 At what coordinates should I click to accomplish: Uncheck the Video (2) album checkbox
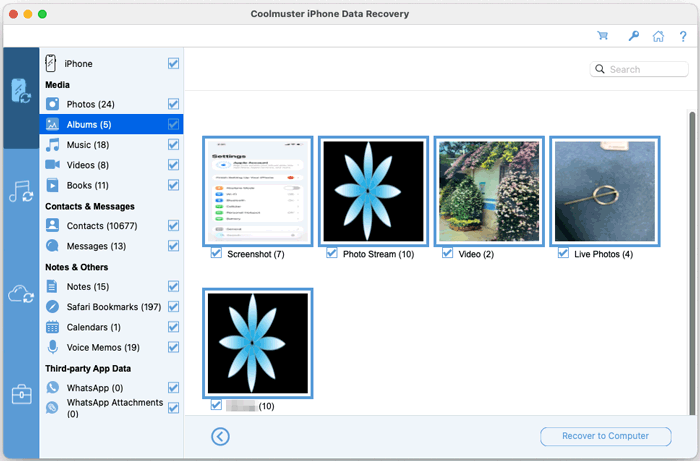447,253
